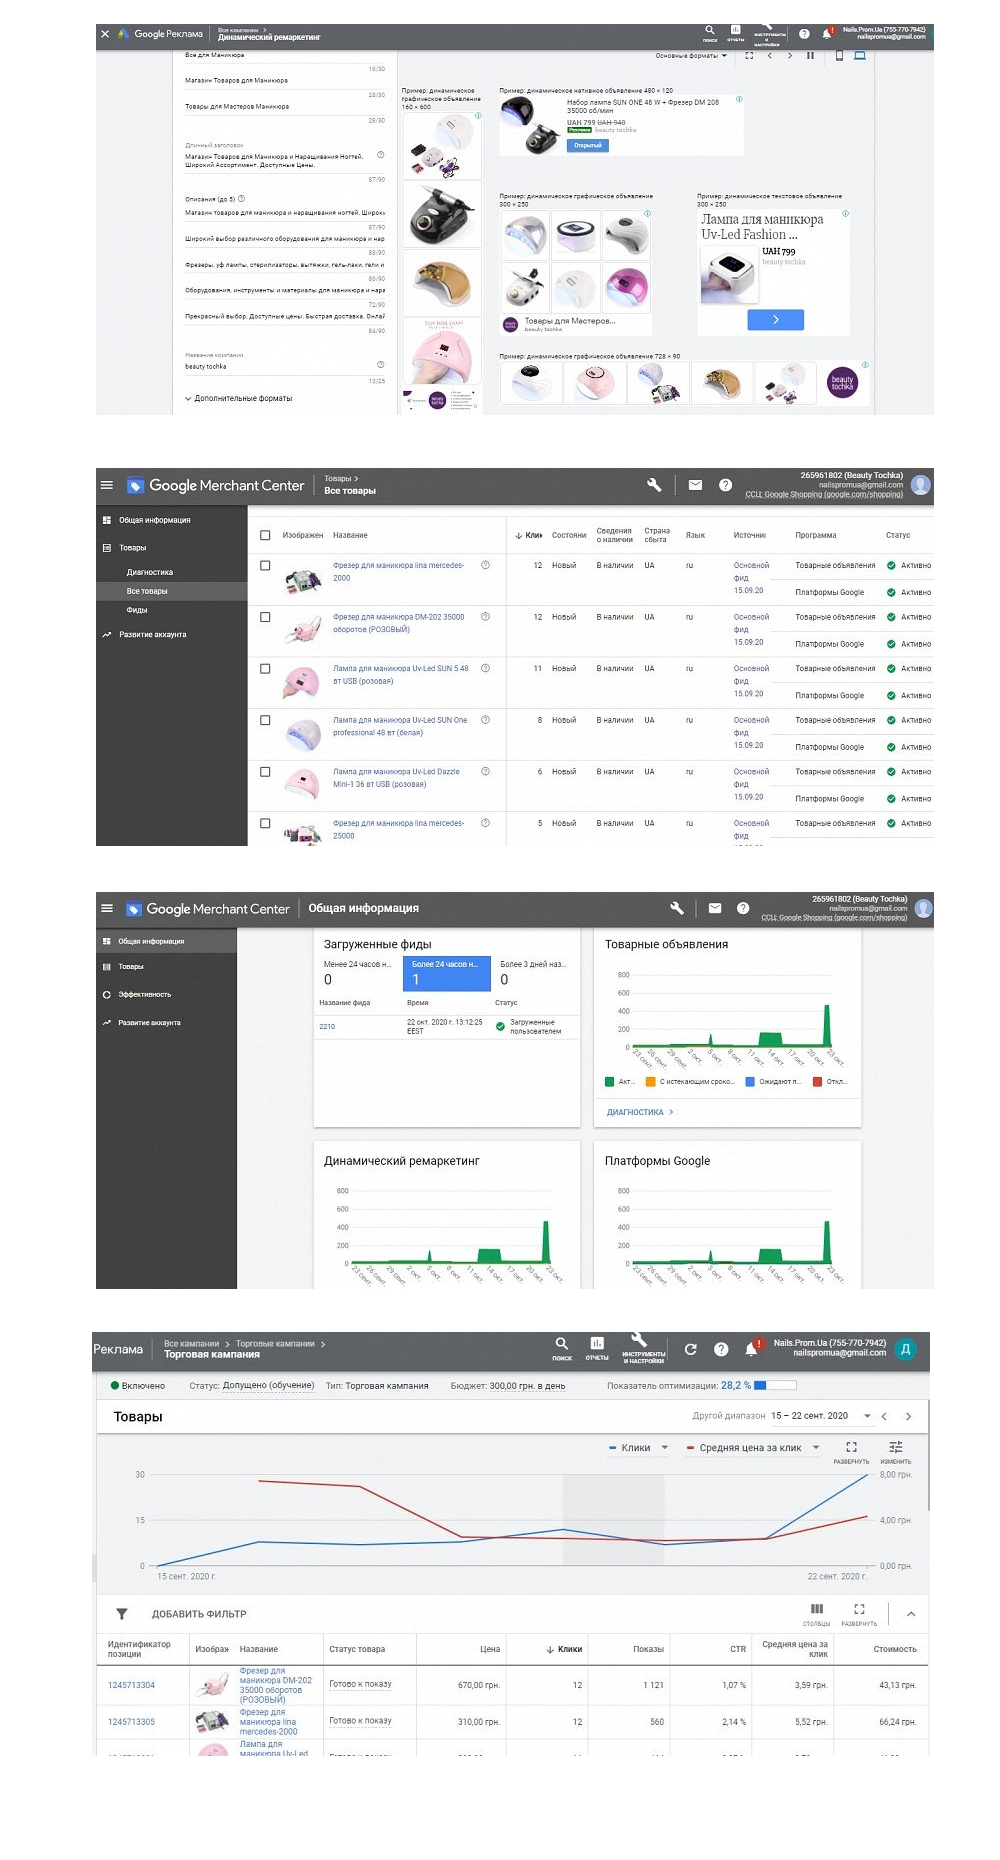Open mail icon in Все товары header
The height and width of the screenshot is (1860, 1000).
(x=695, y=485)
